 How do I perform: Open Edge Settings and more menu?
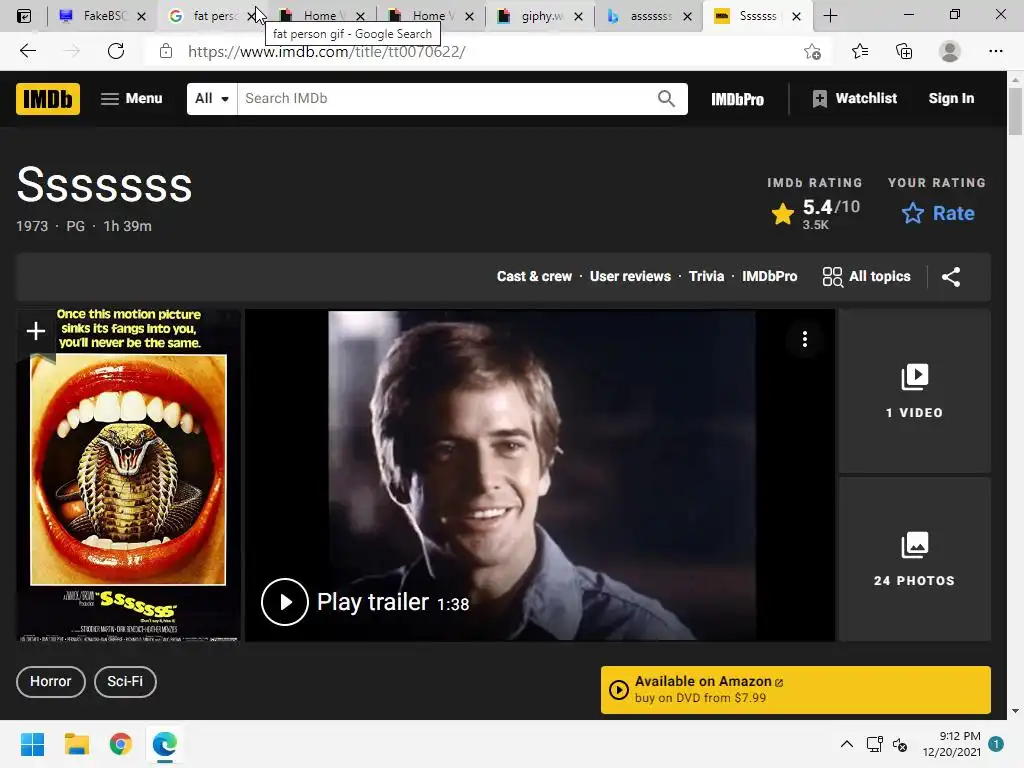[x=995, y=51]
